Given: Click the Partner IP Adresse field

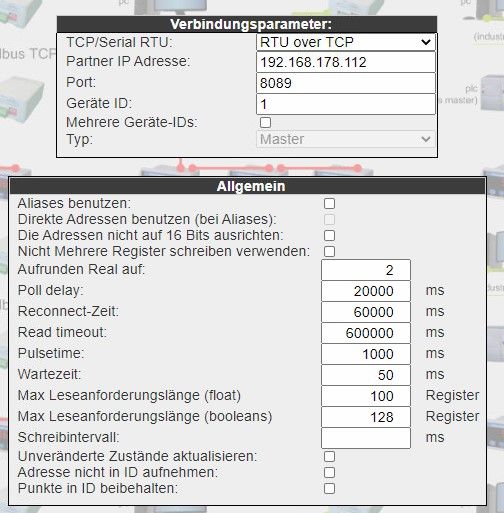Looking at the screenshot, I should tap(346, 62).
